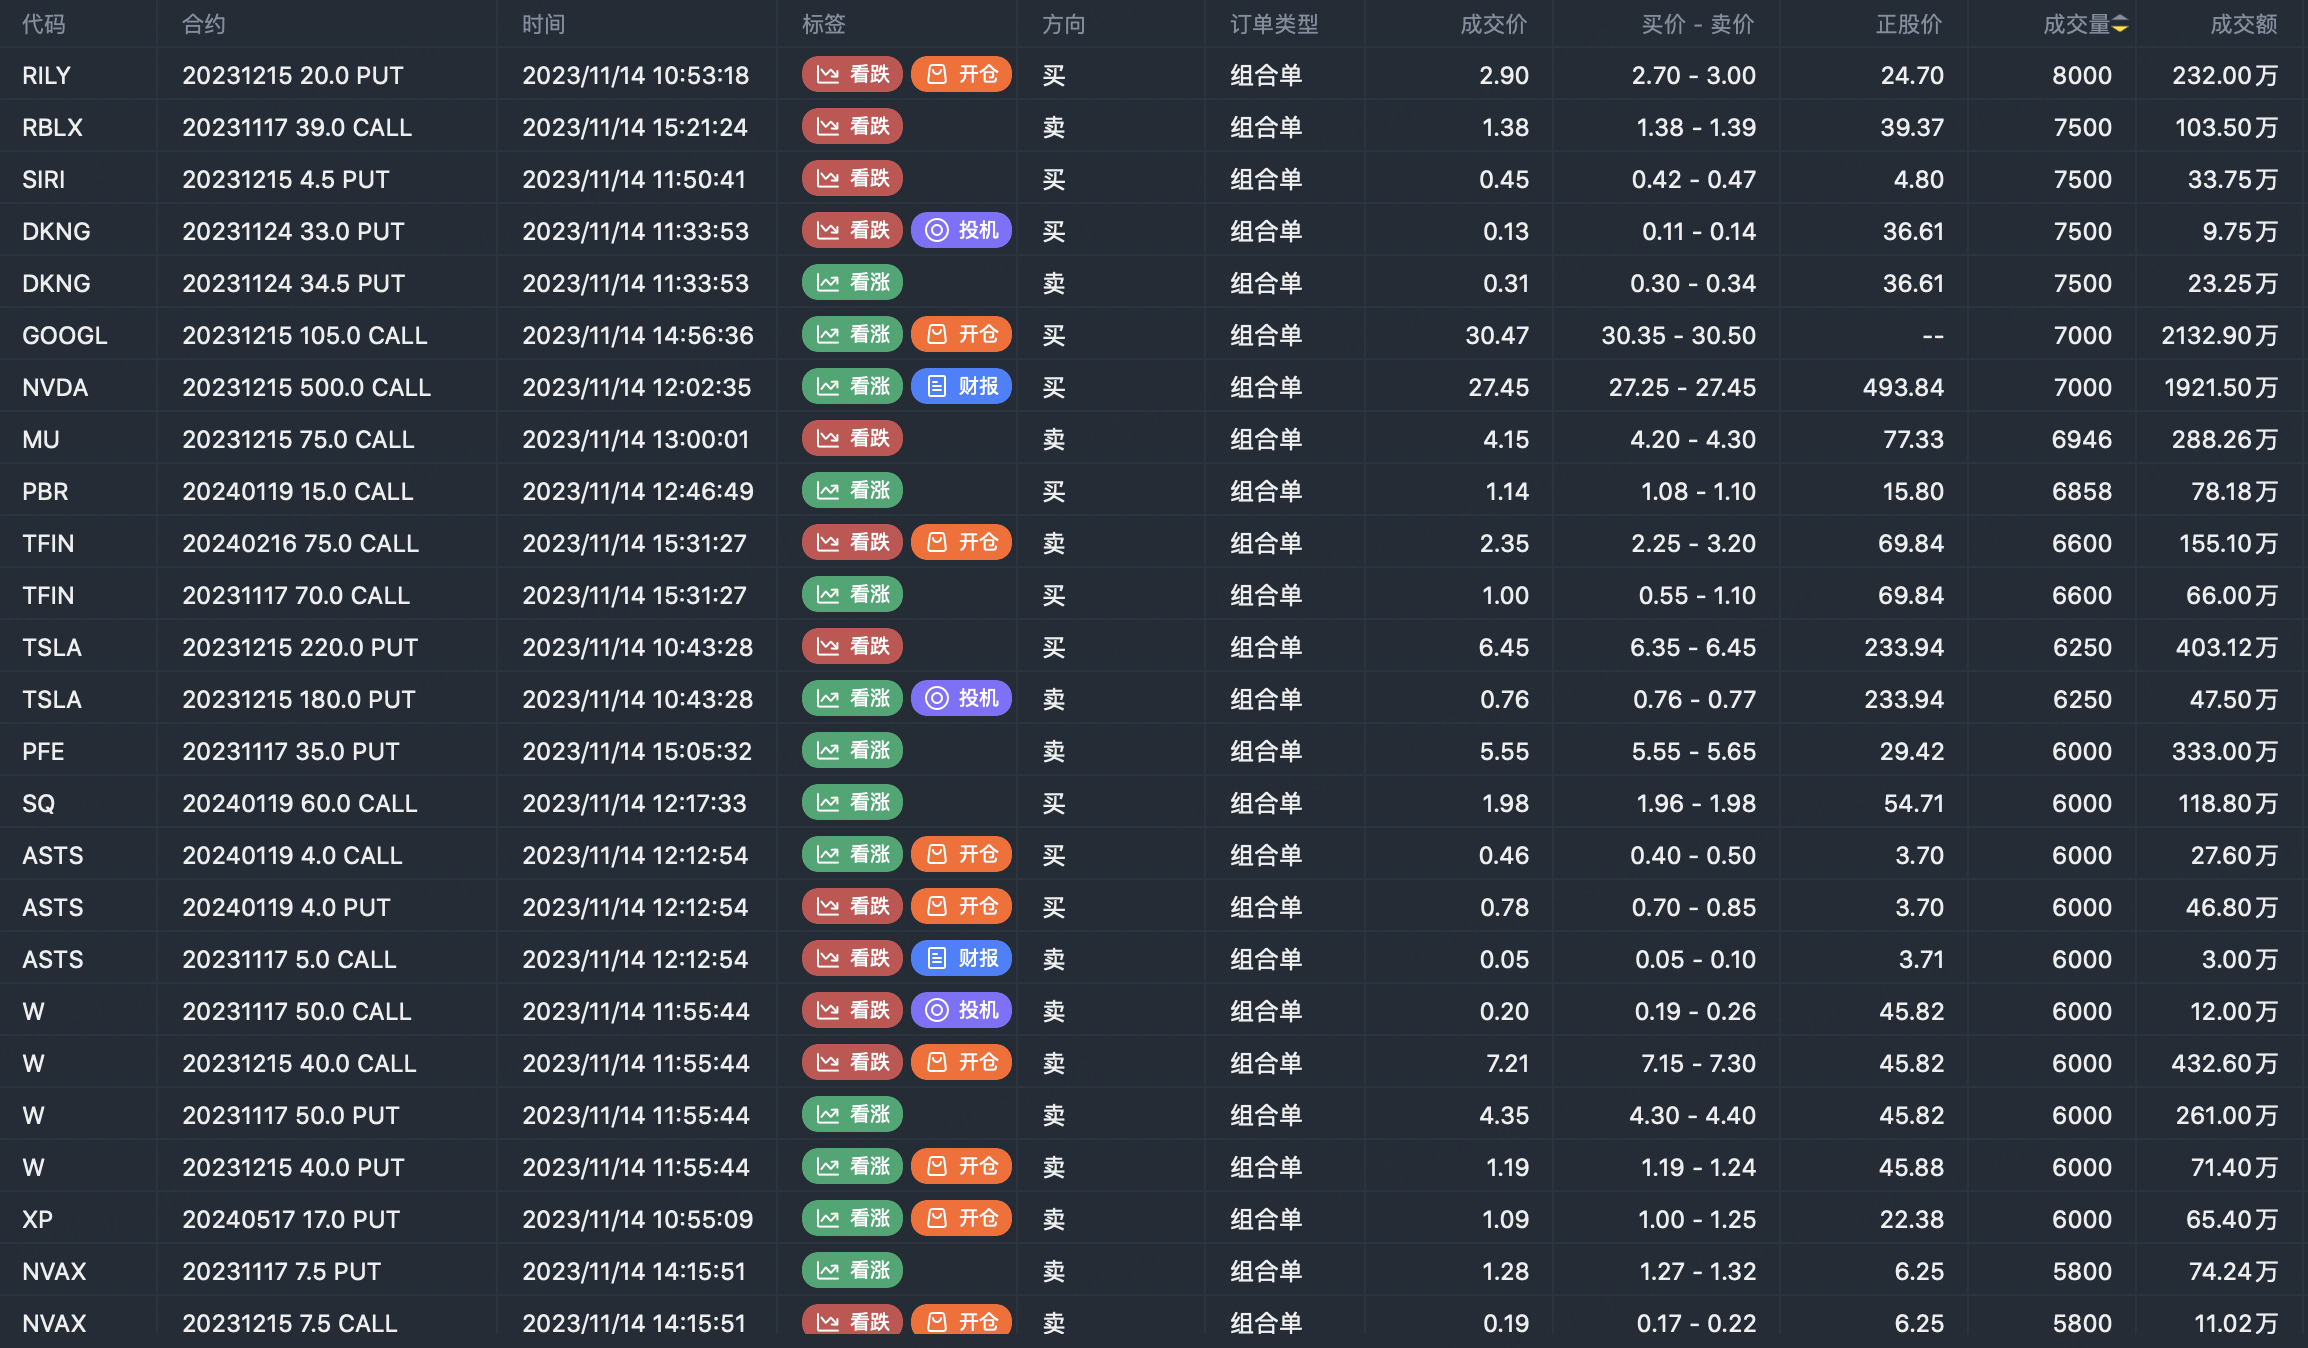This screenshot has width=2308, height=1348.
Task: Click the 看跌 tag in the RILY row
Action: tap(853, 75)
